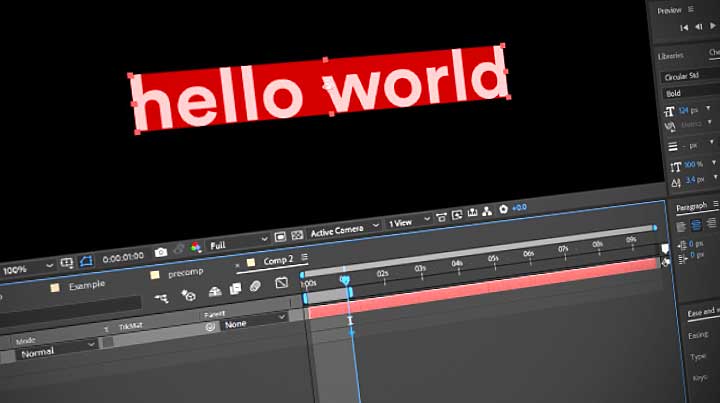Open grid and guide options icon
Screen dimensions: 720x403
point(67,263)
